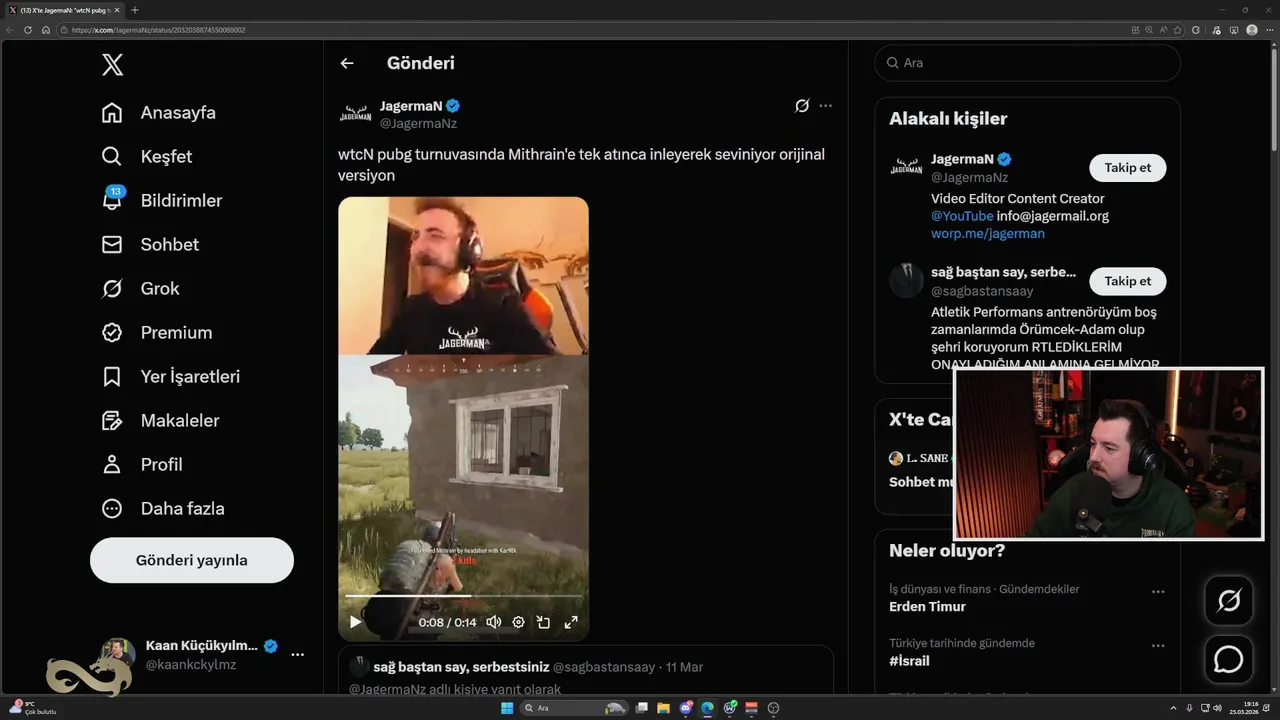
Task: Open Discord from the taskbar
Action: [x=686, y=708]
